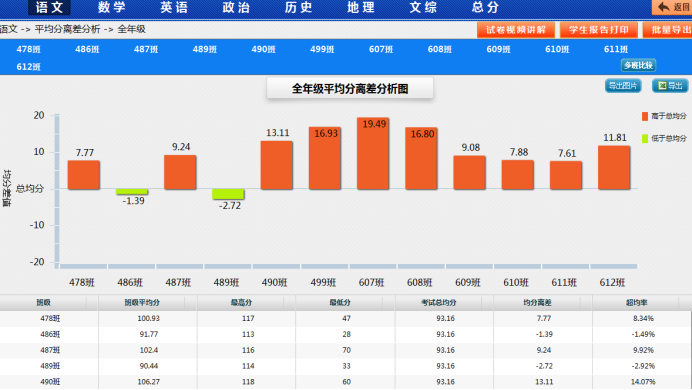
Task: Click the 610班 bar showing 7.88
Action: [518, 175]
